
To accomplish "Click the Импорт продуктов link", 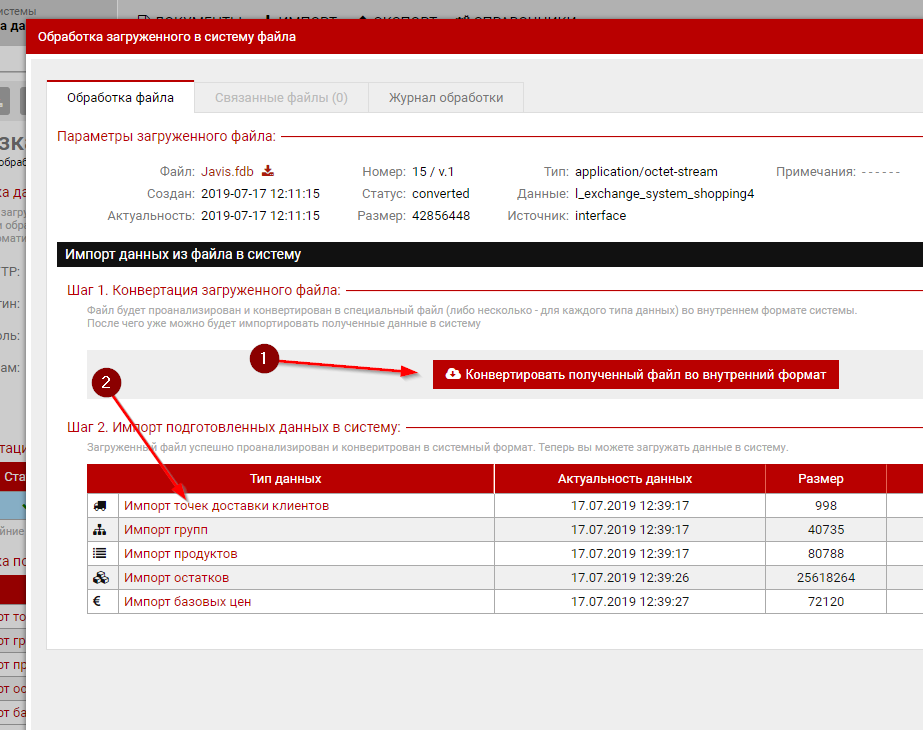I will [180, 554].
